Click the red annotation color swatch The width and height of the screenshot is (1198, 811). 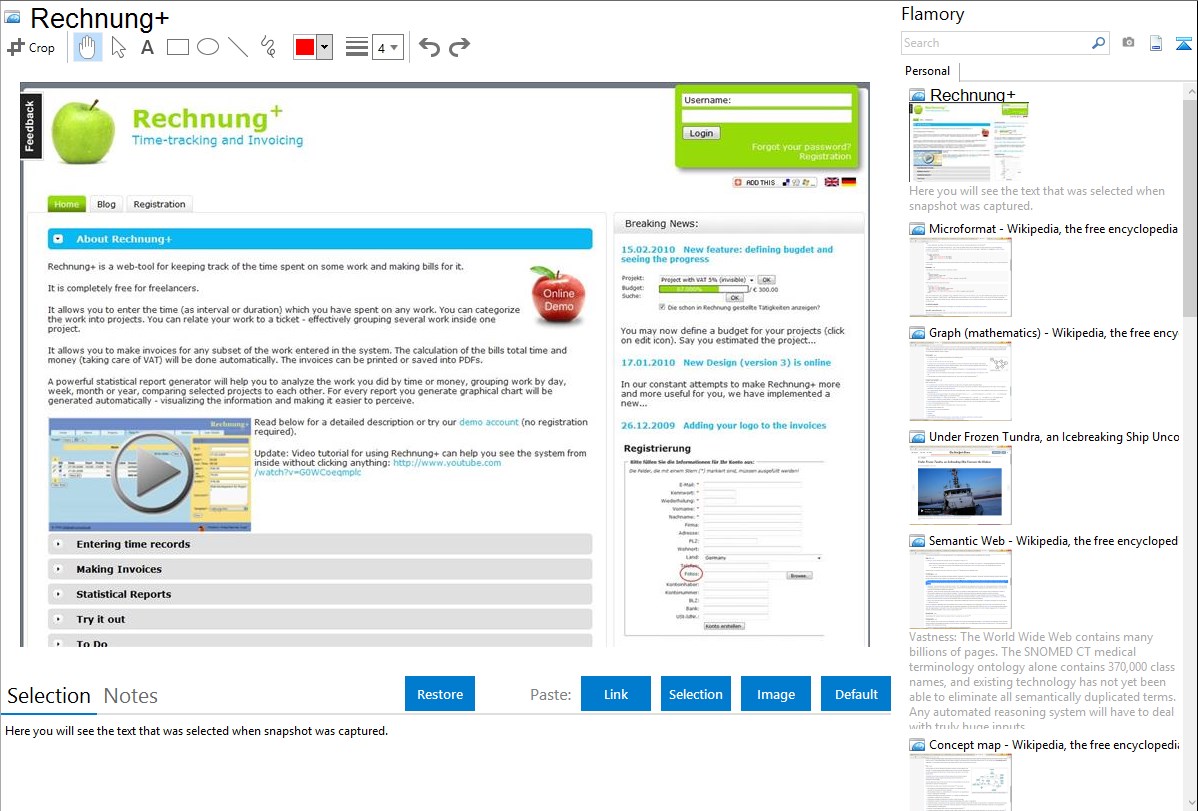(x=305, y=47)
